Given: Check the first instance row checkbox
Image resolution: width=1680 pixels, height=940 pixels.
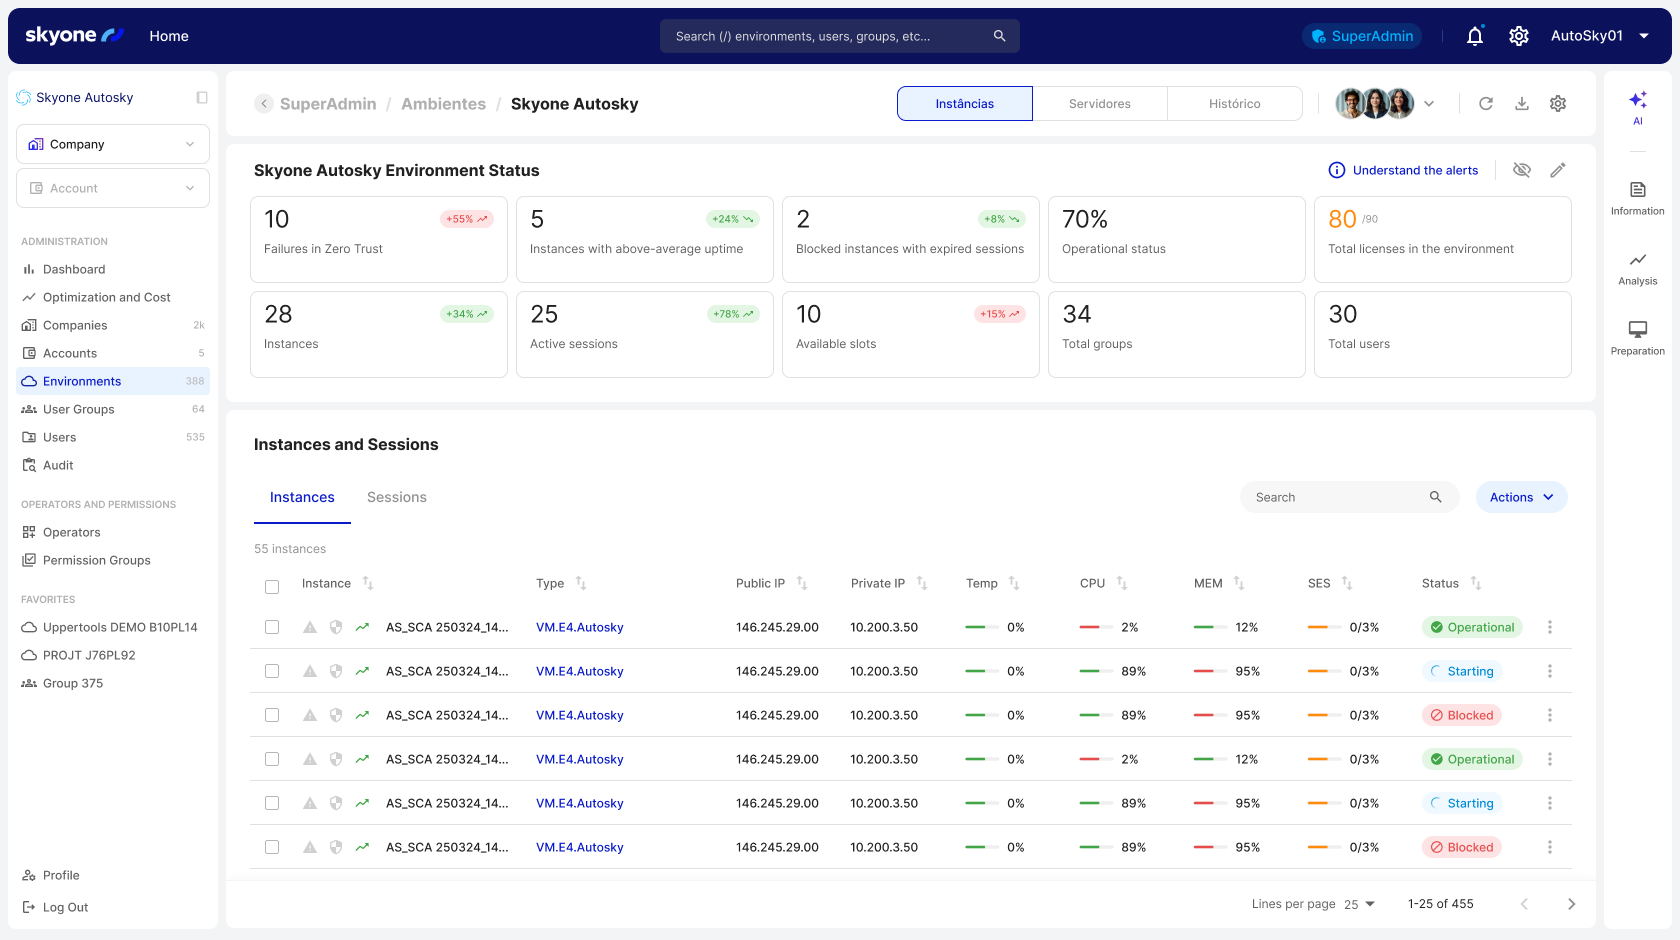Looking at the screenshot, I should (272, 627).
